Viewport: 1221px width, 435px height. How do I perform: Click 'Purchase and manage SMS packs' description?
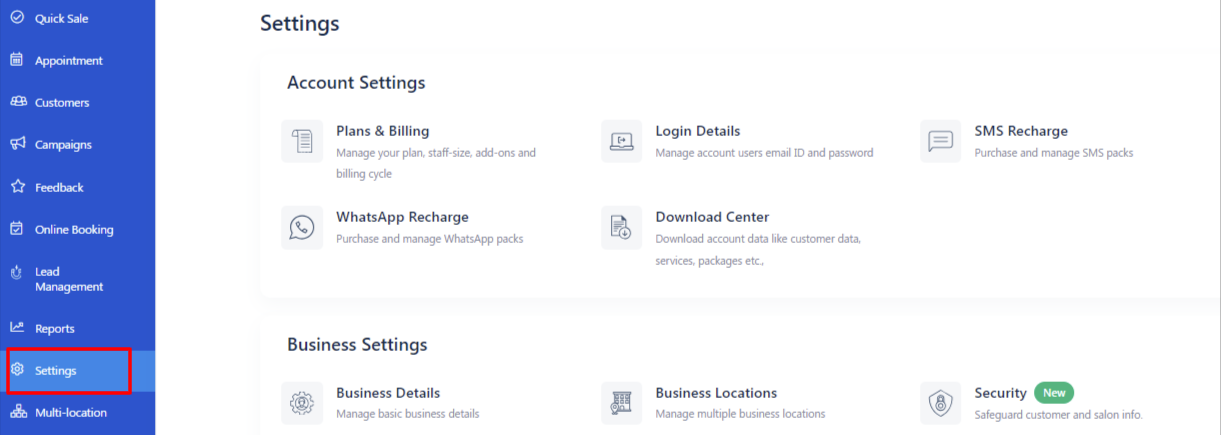tap(1054, 153)
